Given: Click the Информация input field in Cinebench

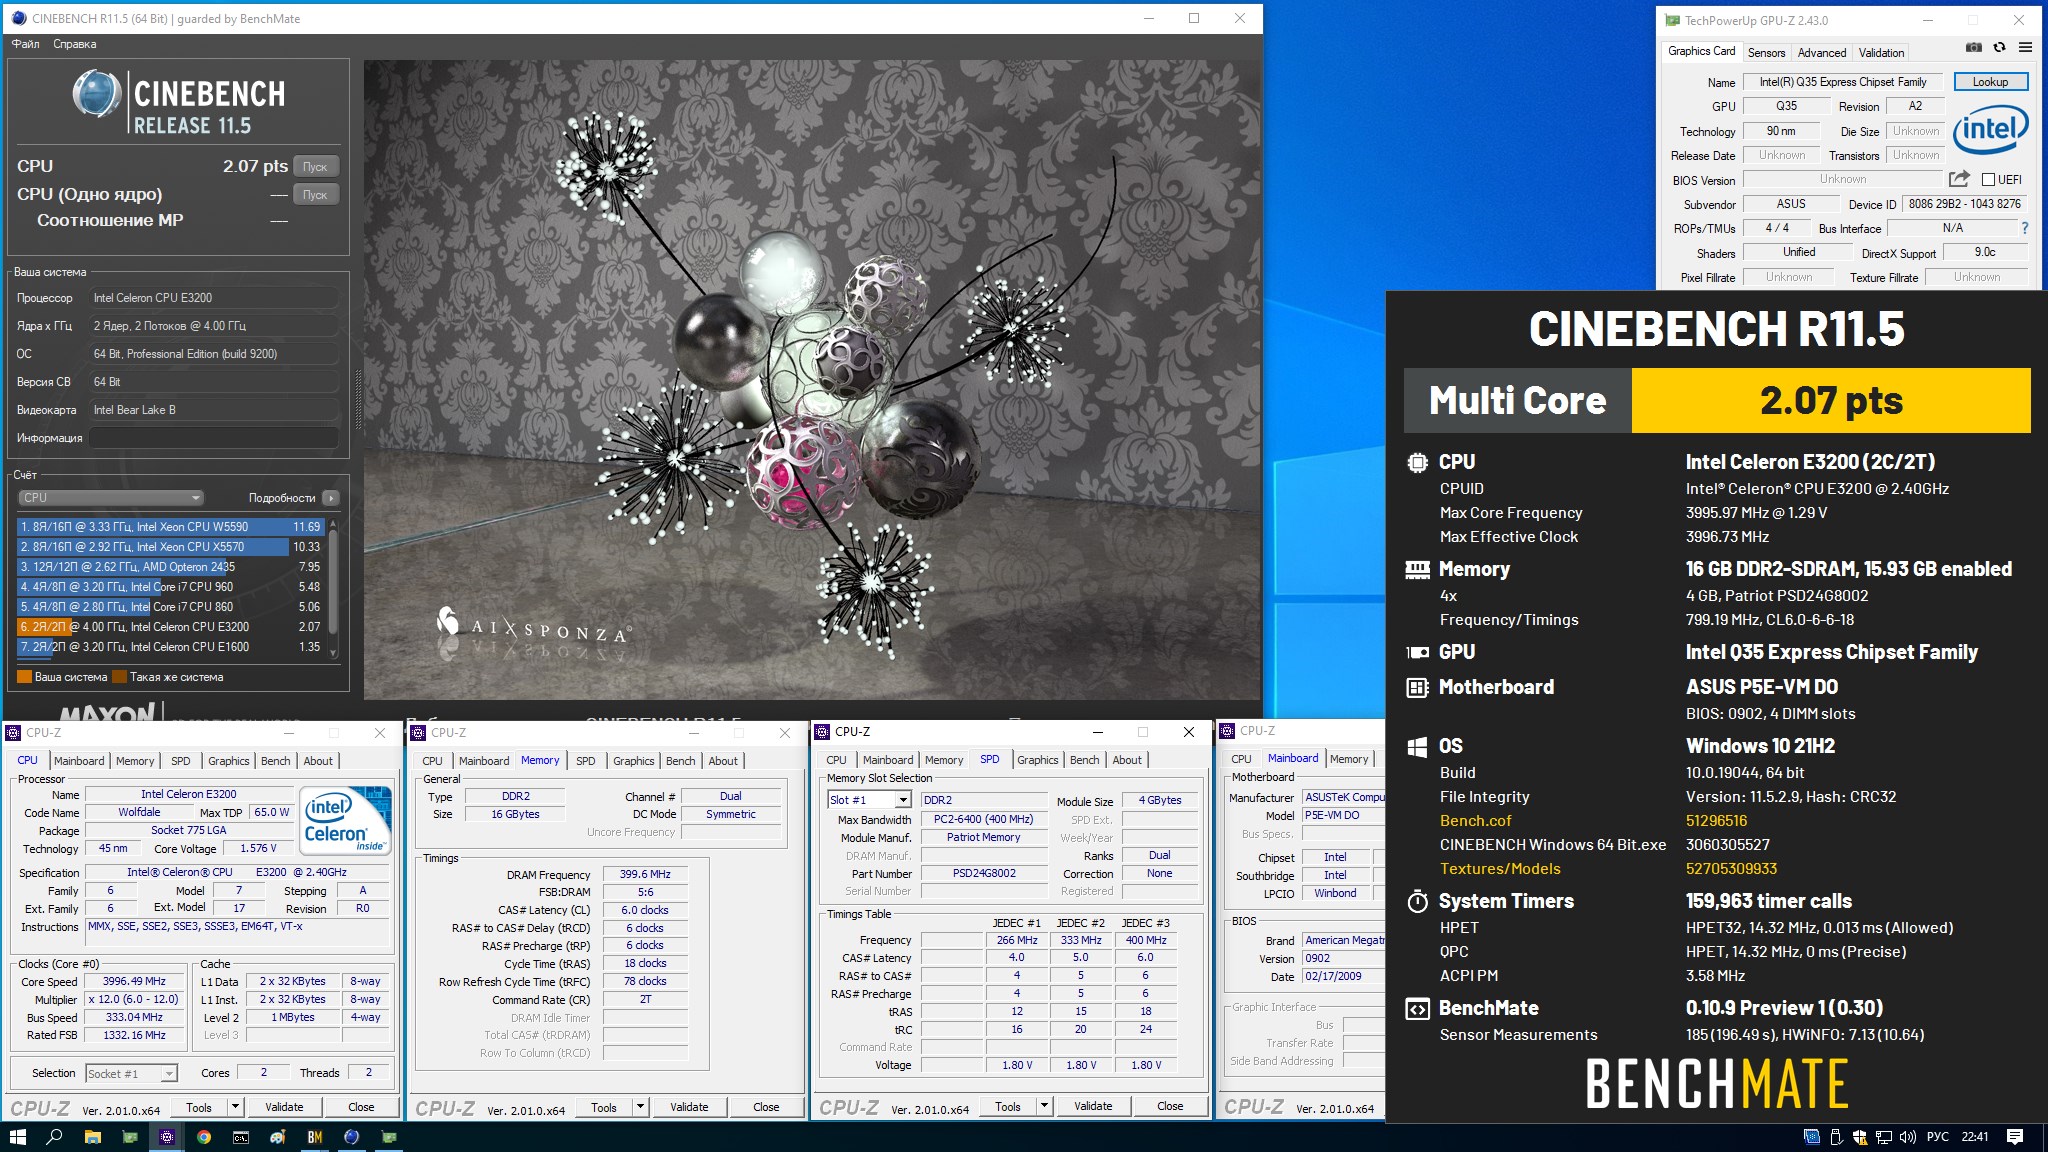Looking at the screenshot, I should 214,438.
